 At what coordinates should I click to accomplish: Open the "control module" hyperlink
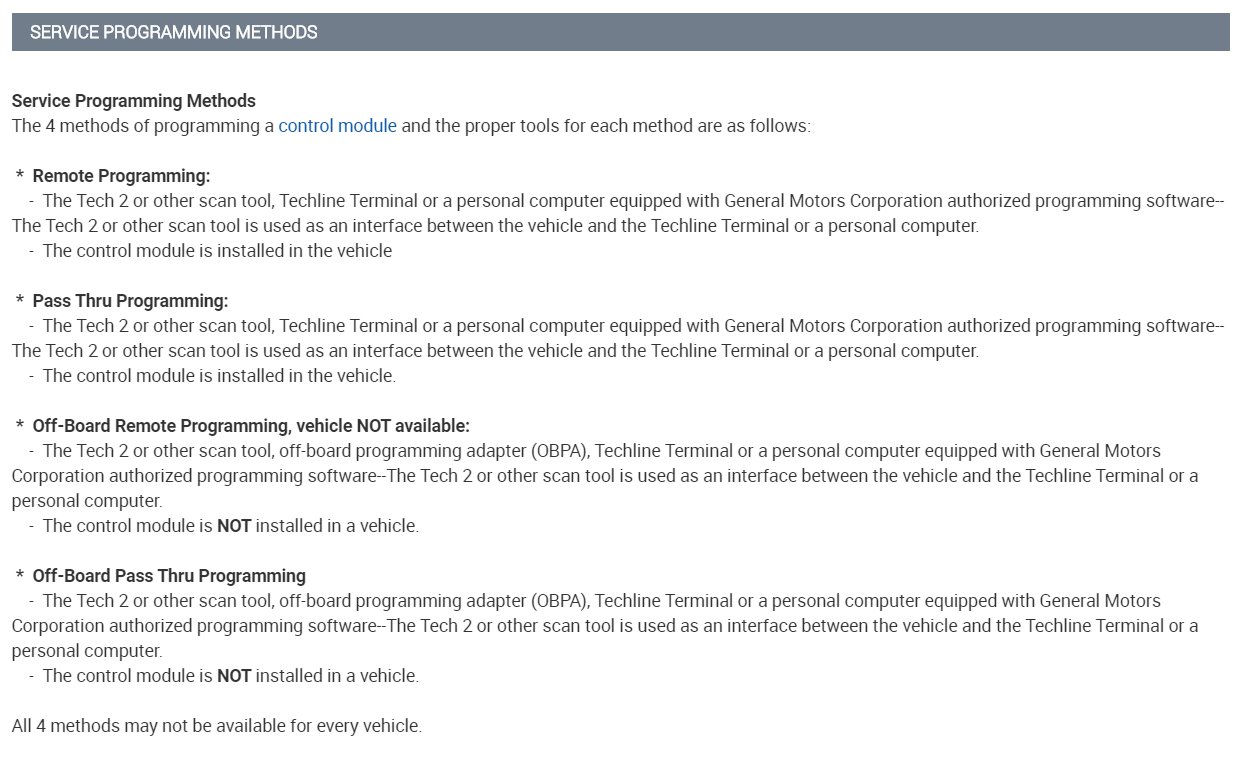tap(337, 126)
